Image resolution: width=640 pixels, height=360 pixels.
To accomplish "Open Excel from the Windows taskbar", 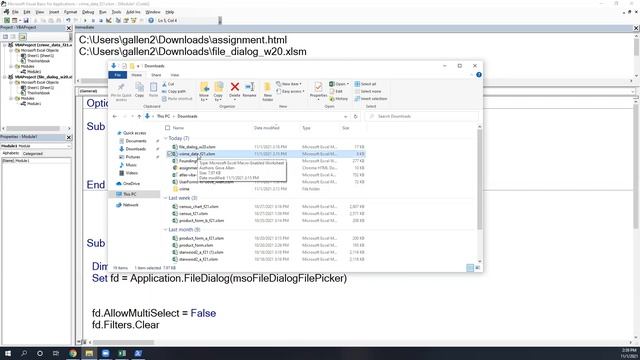I will (122, 353).
